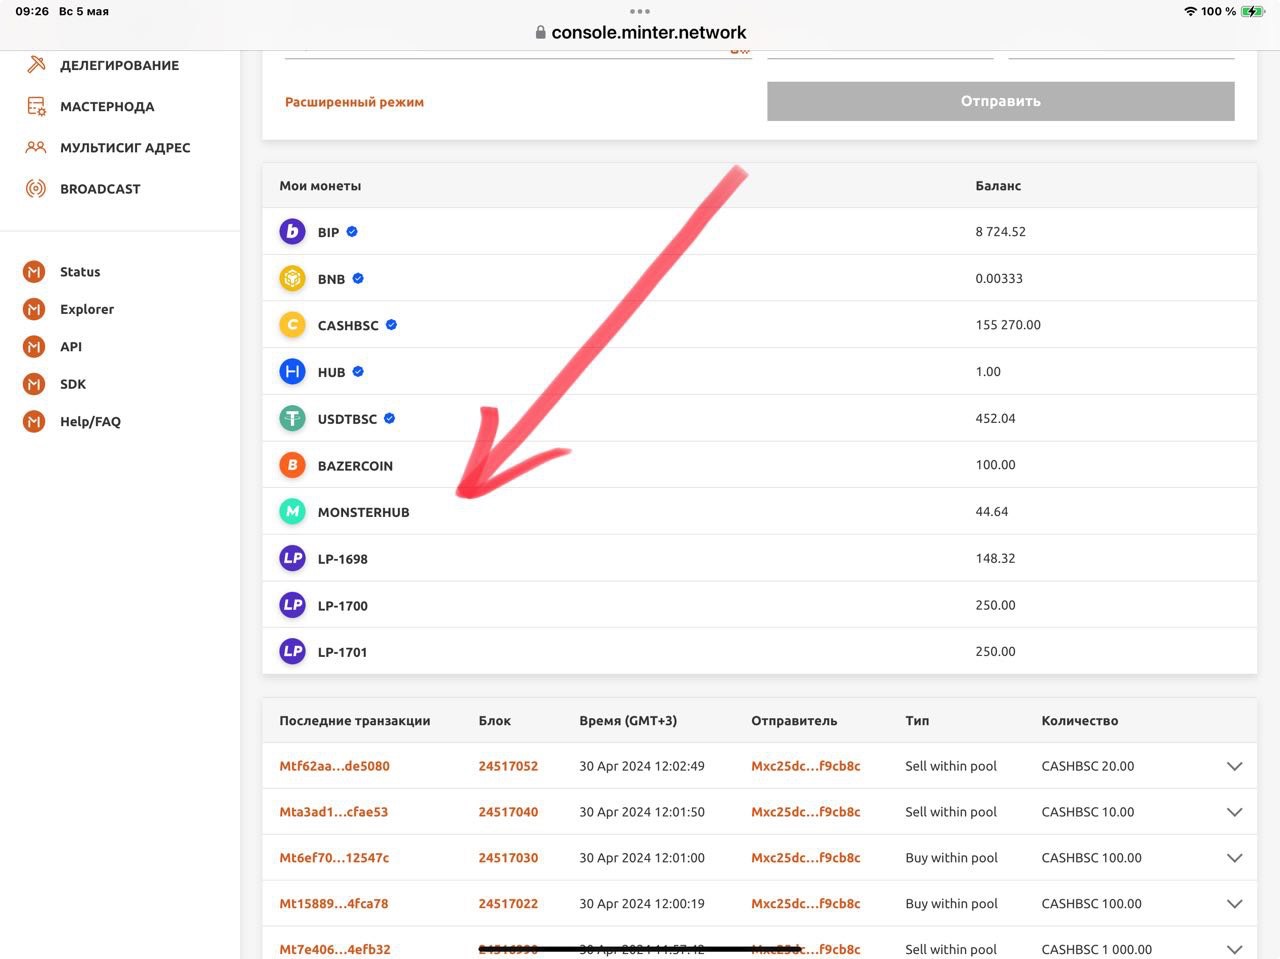Image resolution: width=1280 pixels, height=959 pixels.
Task: Click the Safari page lock icon
Action: pyautogui.click(x=540, y=32)
